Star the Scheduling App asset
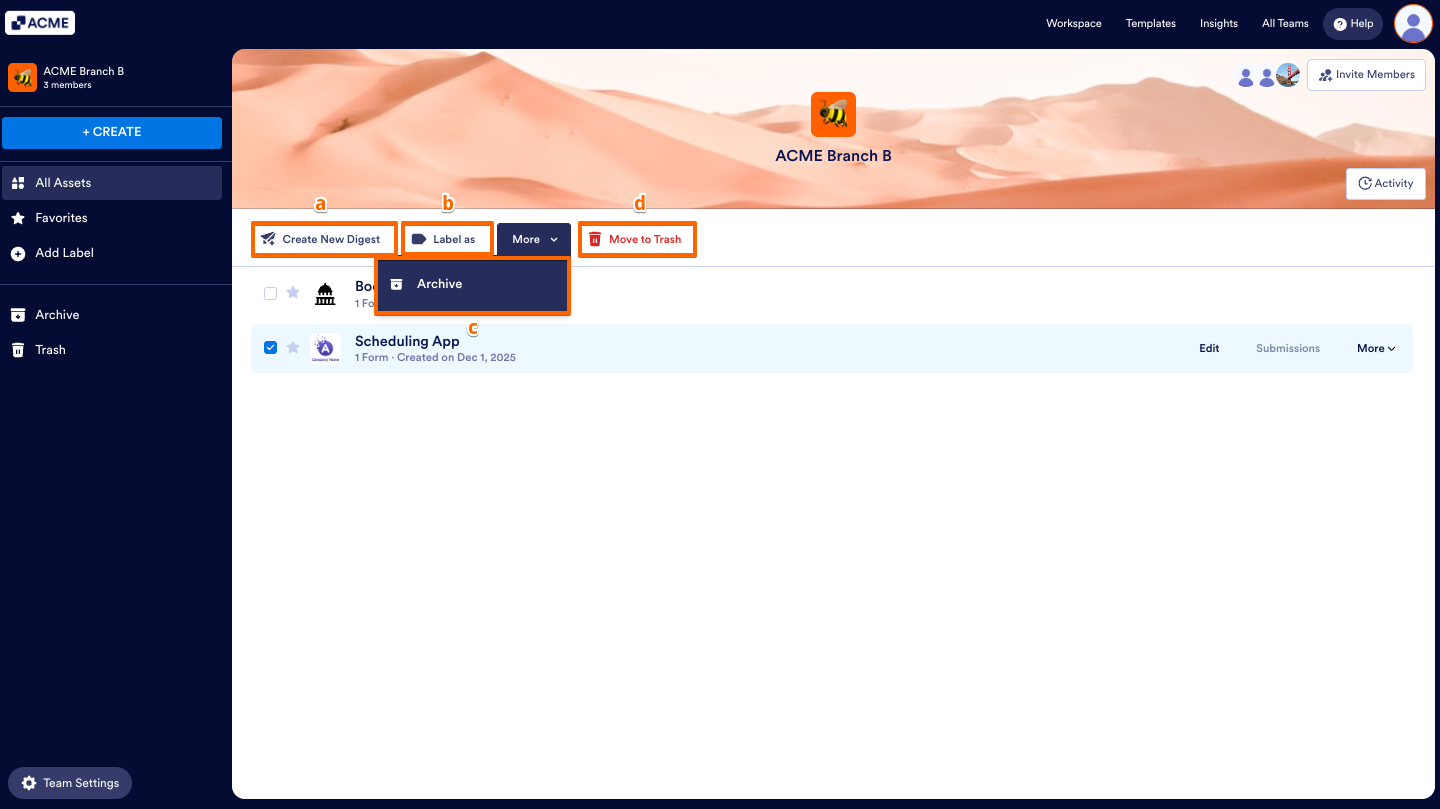Screen dimensions: 1440x809 click(293, 347)
